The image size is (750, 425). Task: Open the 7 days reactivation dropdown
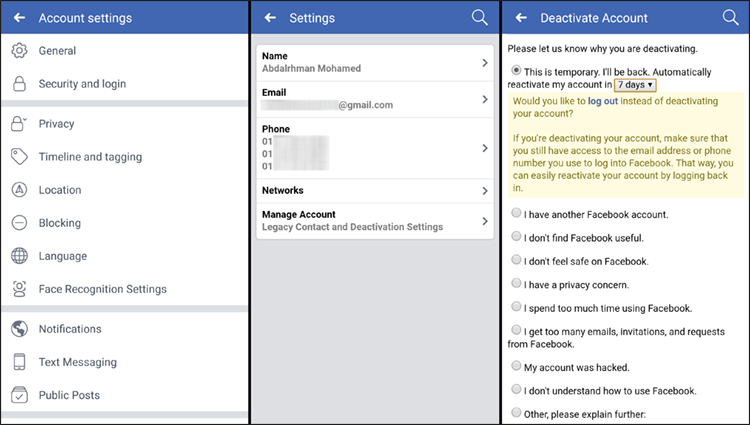pyautogui.click(x=635, y=85)
